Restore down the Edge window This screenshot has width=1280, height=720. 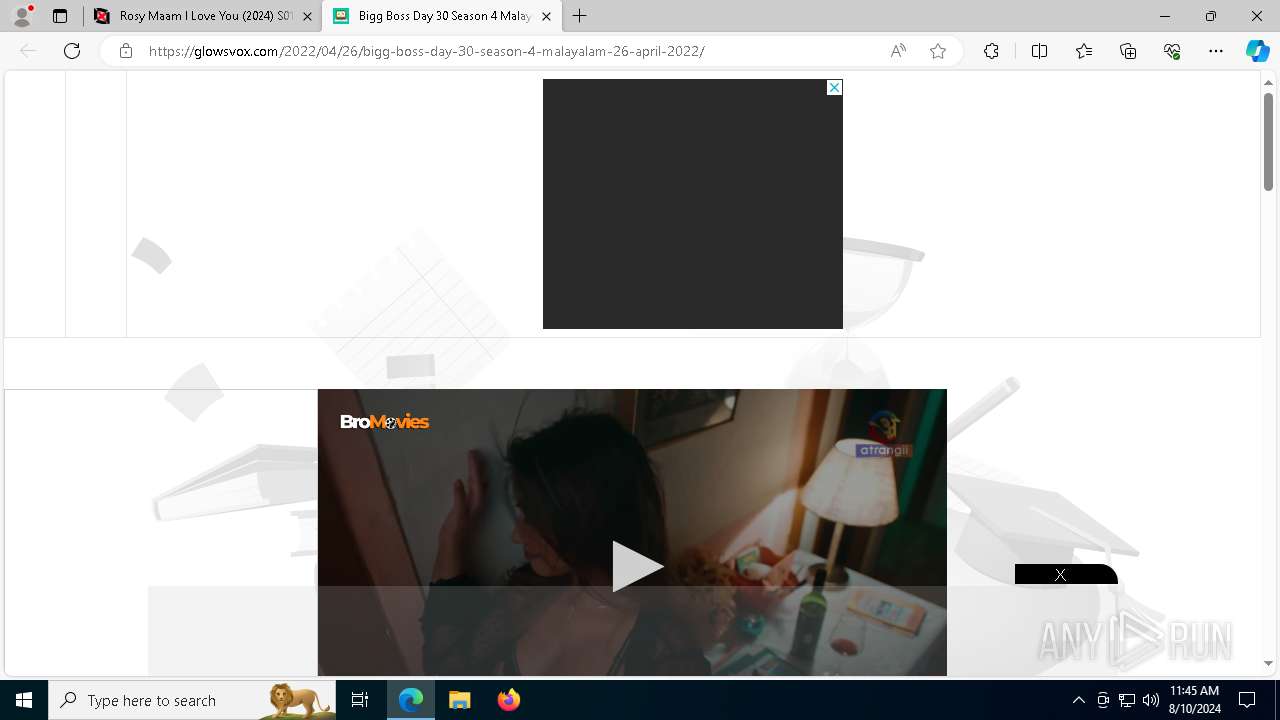pos(1211,16)
